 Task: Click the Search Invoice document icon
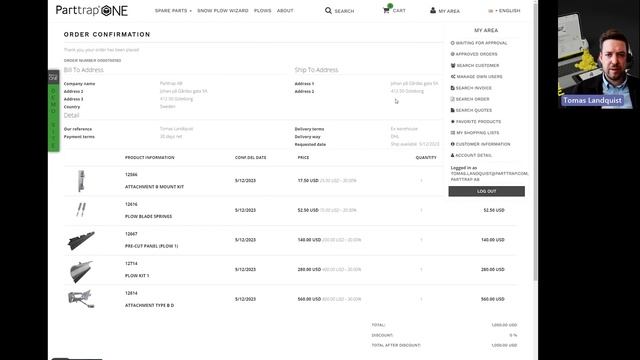[452, 88]
